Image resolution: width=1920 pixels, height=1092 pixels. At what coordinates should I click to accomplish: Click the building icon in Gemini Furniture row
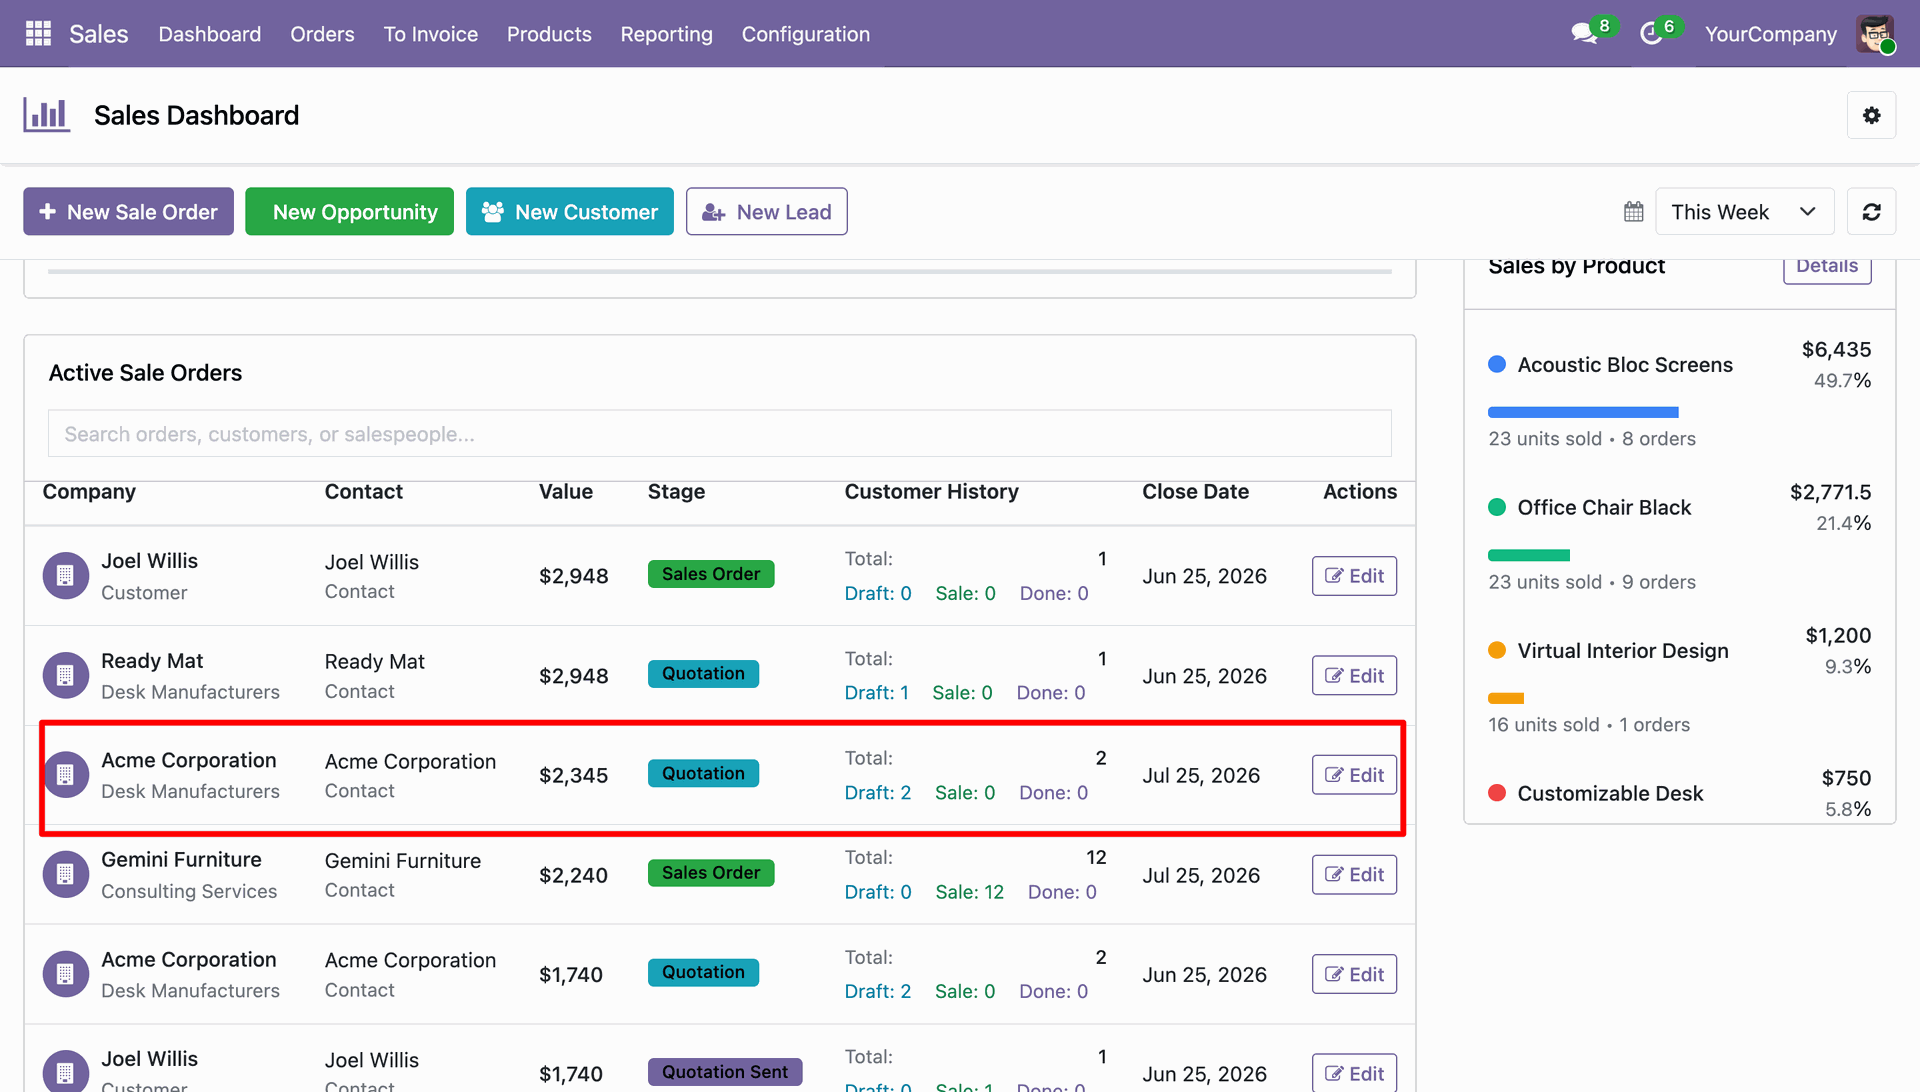[x=65, y=875]
